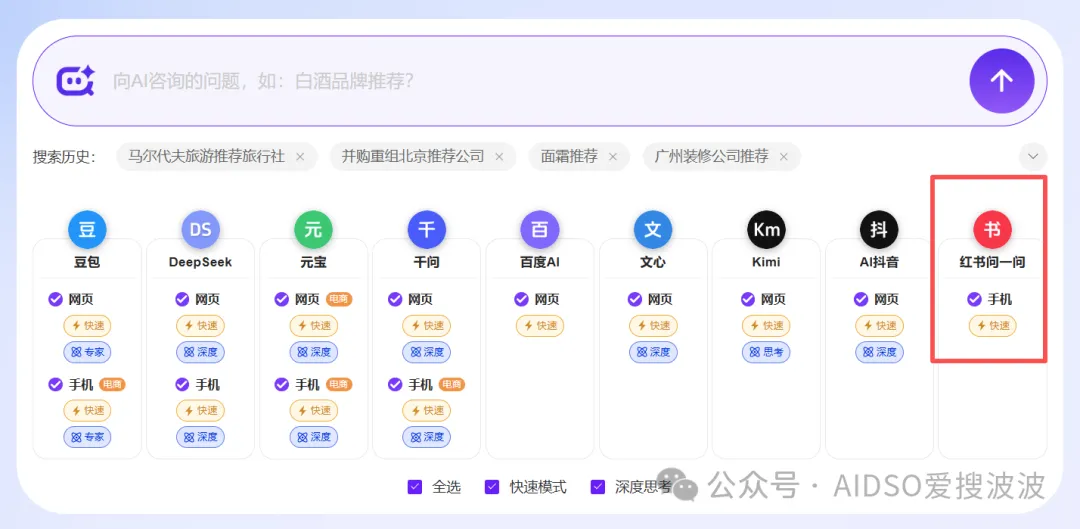Uncheck 网页 under 文心

(x=634, y=299)
